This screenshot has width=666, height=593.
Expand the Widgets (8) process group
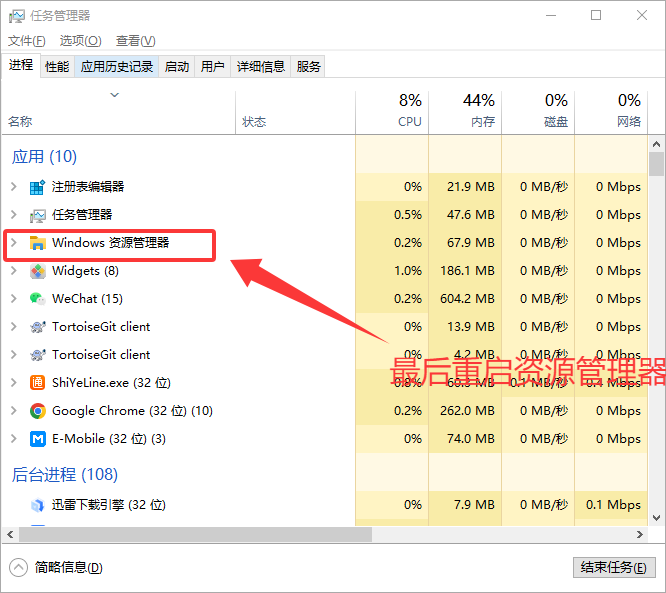click(x=14, y=271)
